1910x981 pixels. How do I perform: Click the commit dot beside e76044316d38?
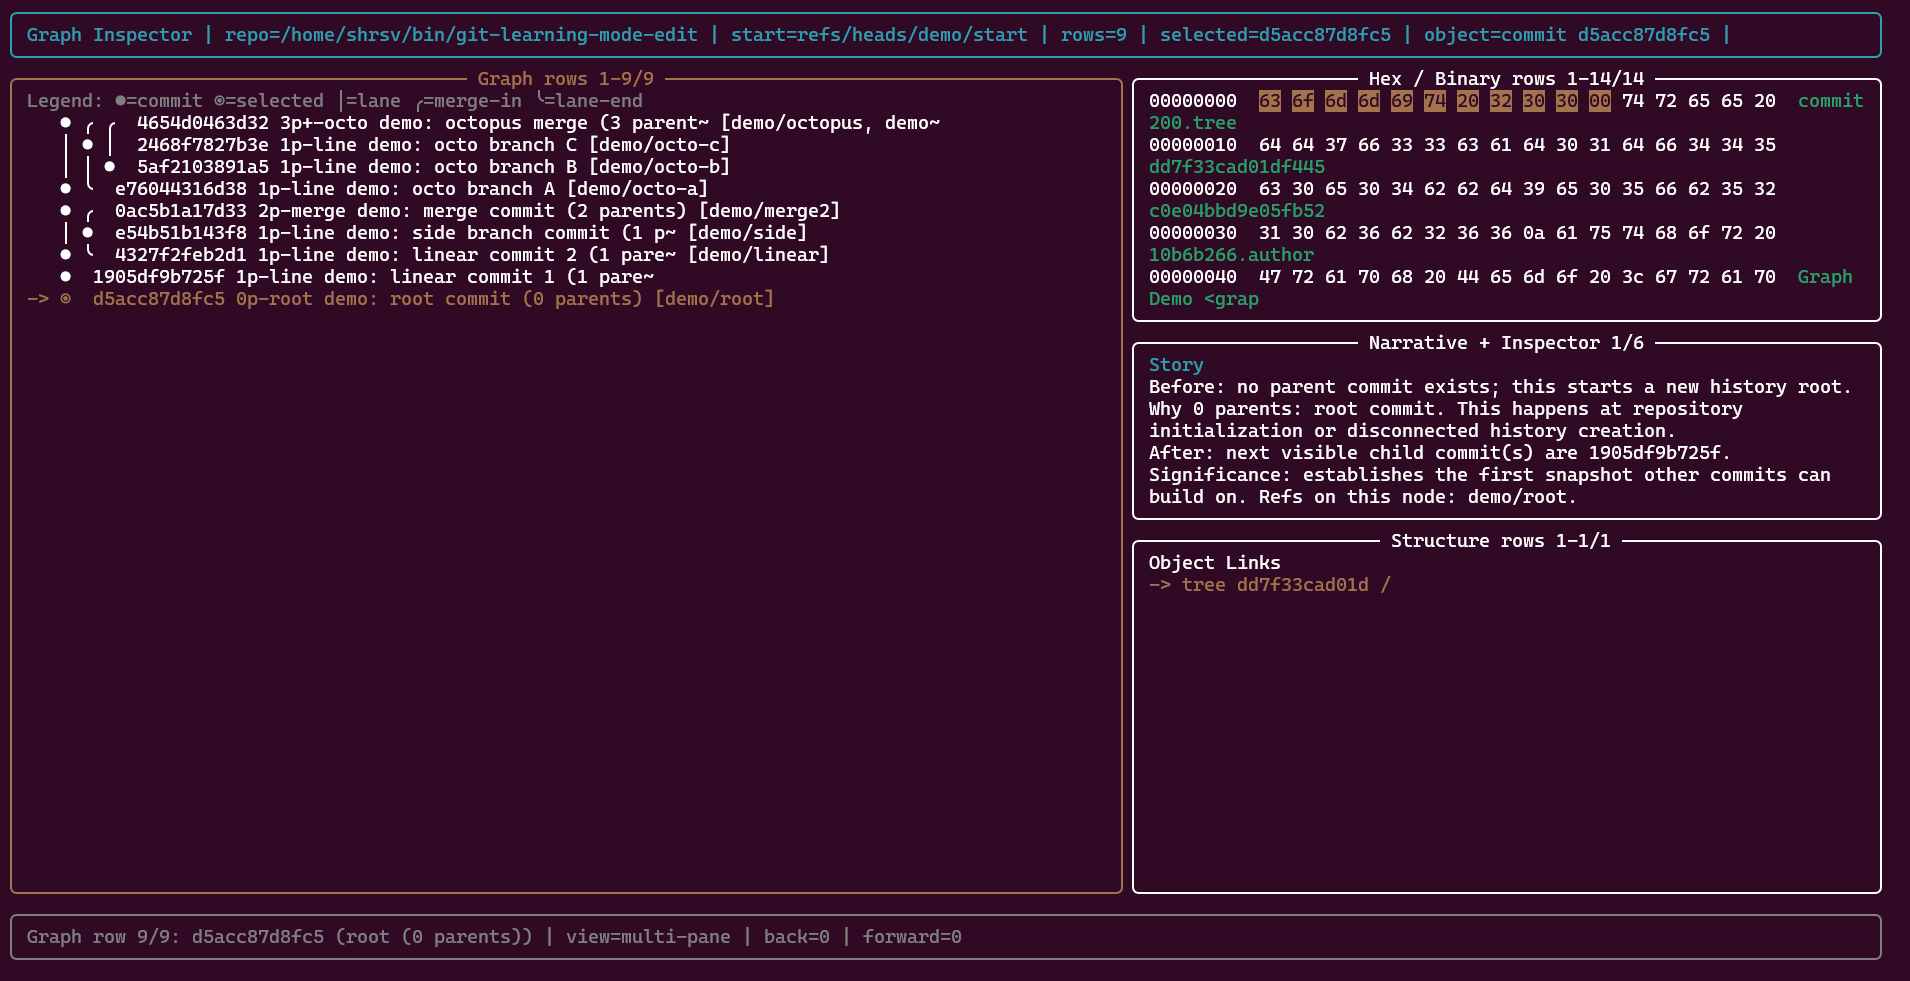tap(66, 189)
